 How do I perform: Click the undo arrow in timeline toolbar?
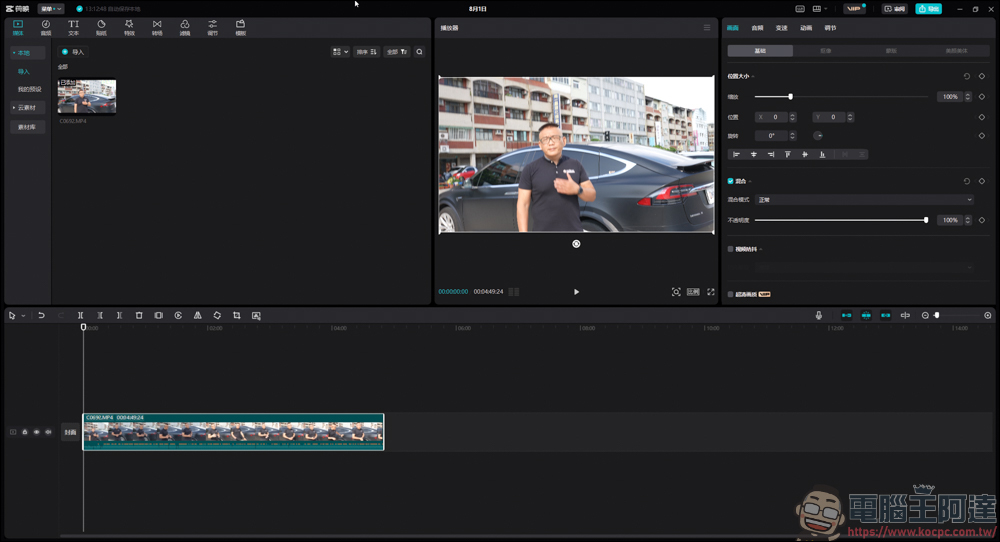click(x=41, y=315)
